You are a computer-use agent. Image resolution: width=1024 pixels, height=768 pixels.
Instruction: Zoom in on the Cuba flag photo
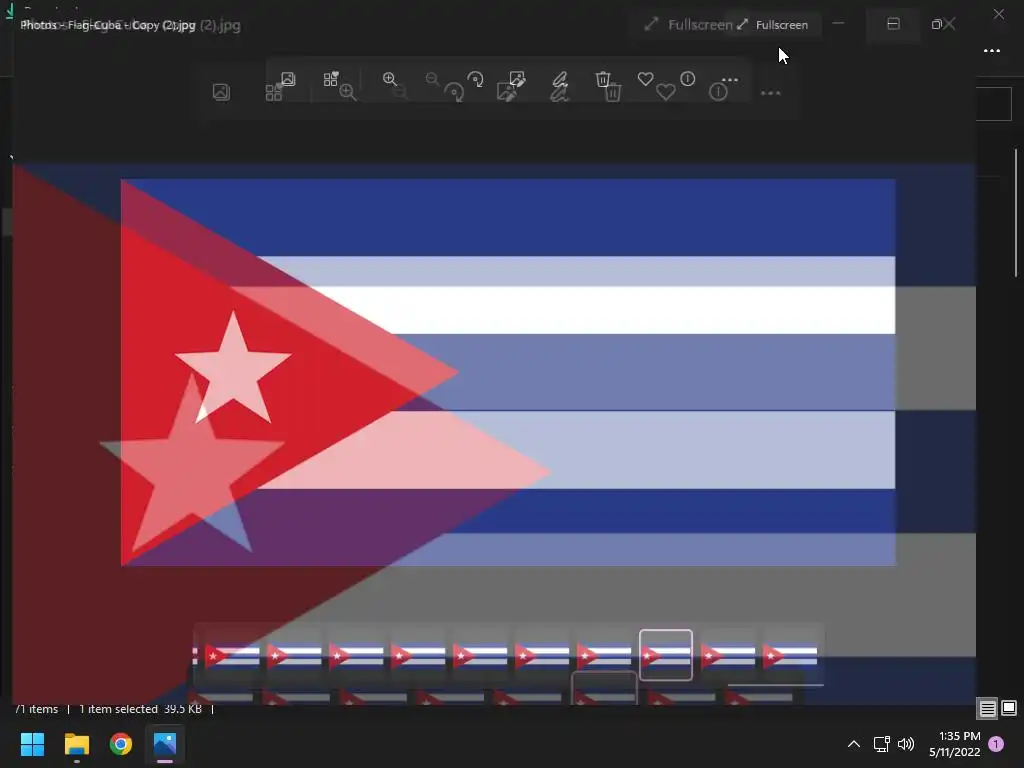pos(390,79)
